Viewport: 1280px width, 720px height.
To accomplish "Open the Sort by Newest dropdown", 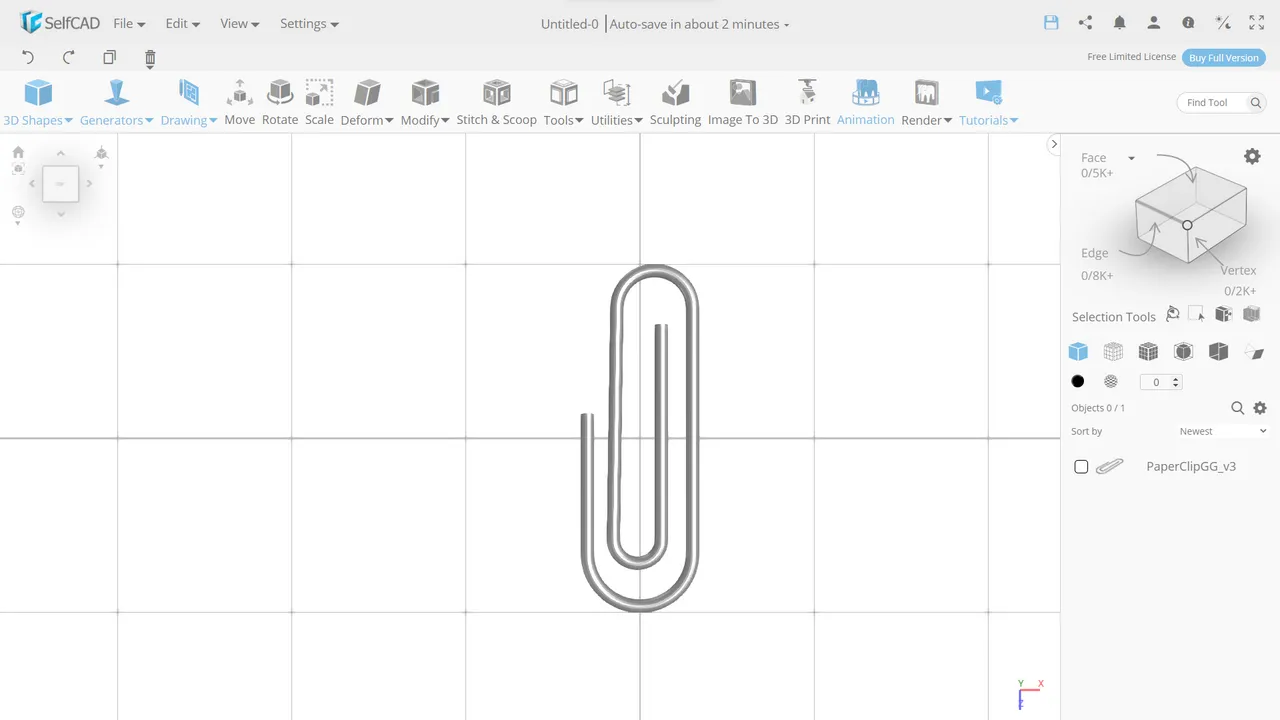I will tap(1223, 431).
